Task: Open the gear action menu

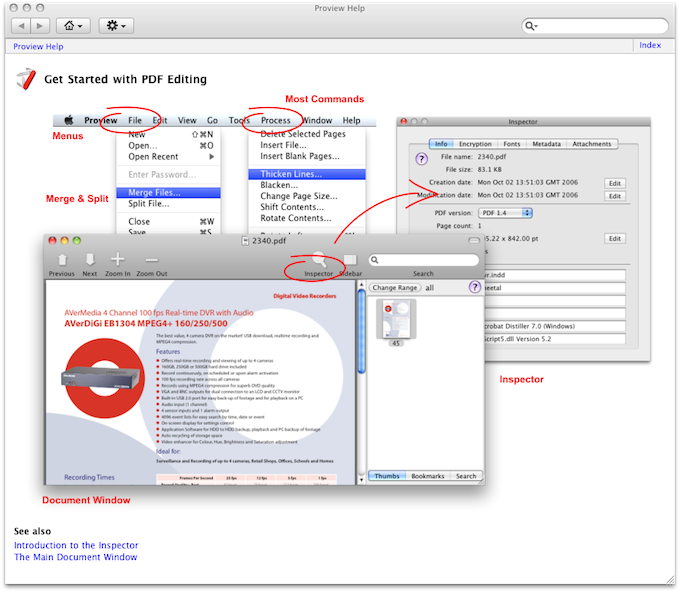Action: coord(115,25)
